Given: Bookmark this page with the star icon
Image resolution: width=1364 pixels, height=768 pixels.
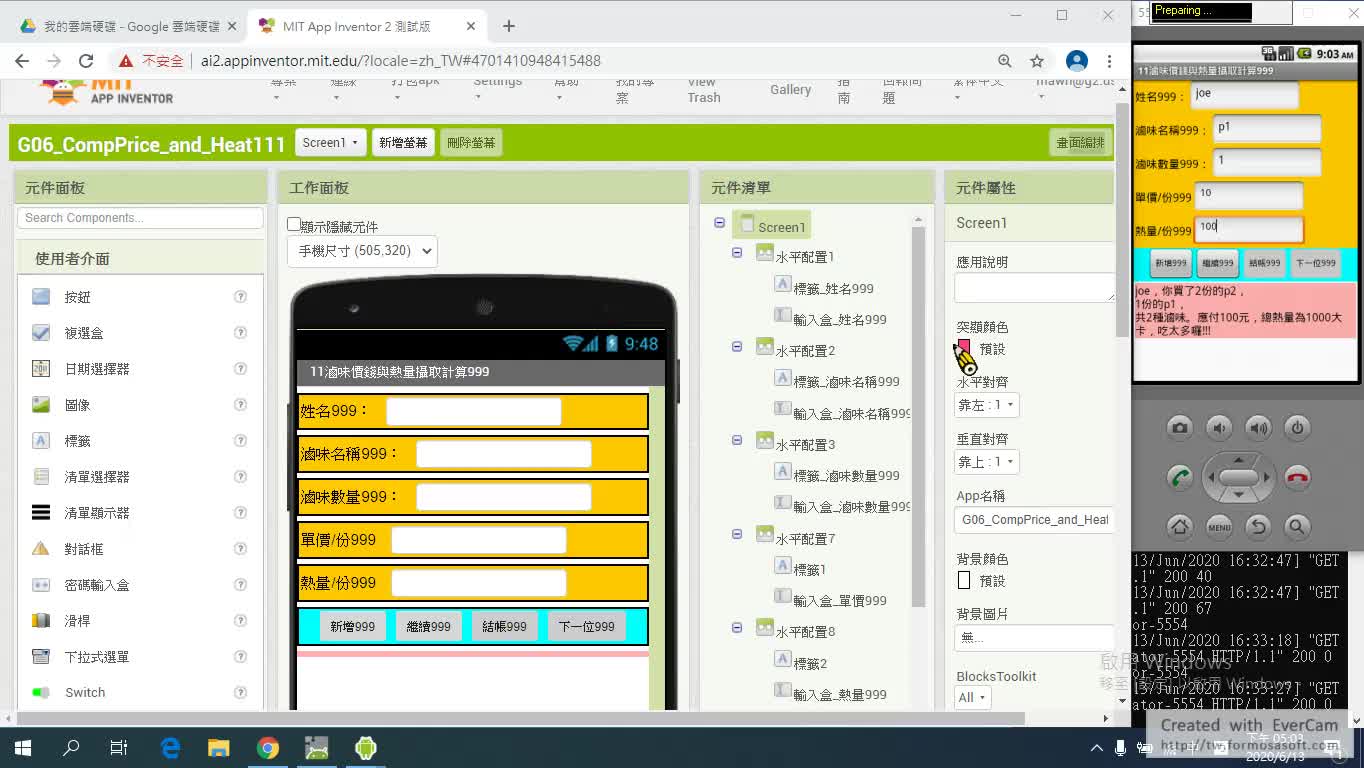Looking at the screenshot, I should 1037,61.
